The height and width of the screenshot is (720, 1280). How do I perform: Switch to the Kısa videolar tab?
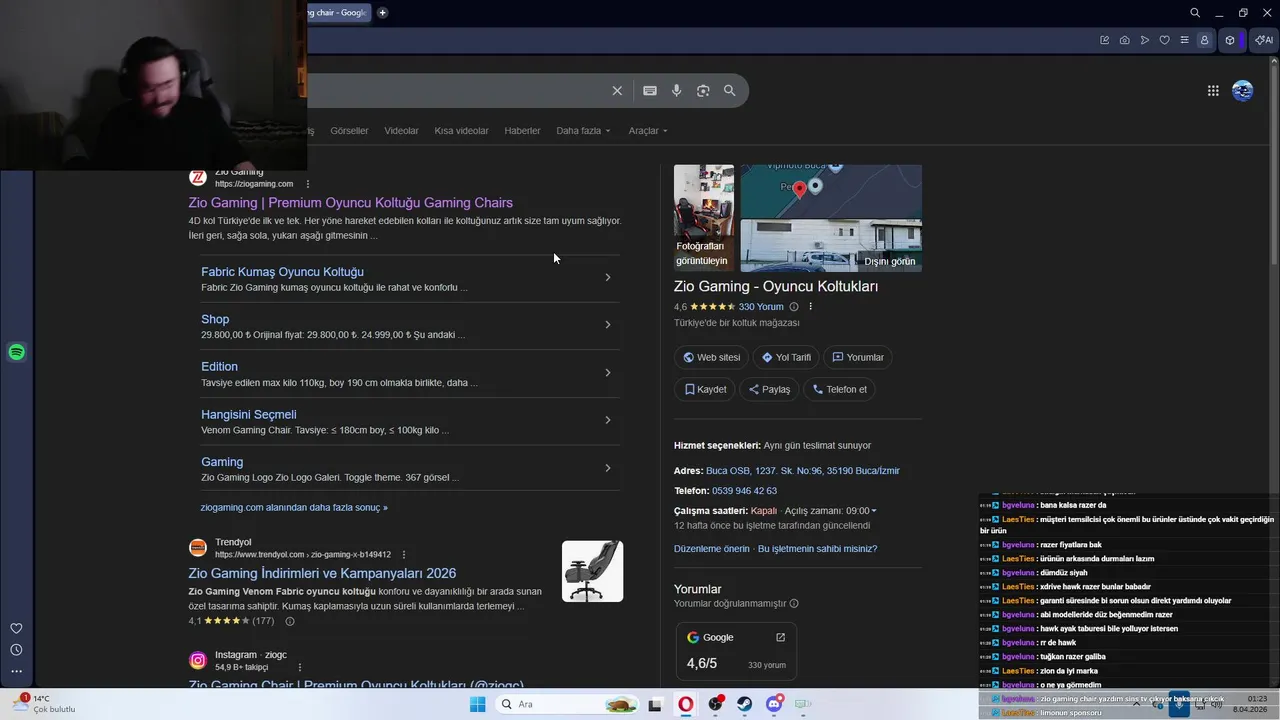461,131
